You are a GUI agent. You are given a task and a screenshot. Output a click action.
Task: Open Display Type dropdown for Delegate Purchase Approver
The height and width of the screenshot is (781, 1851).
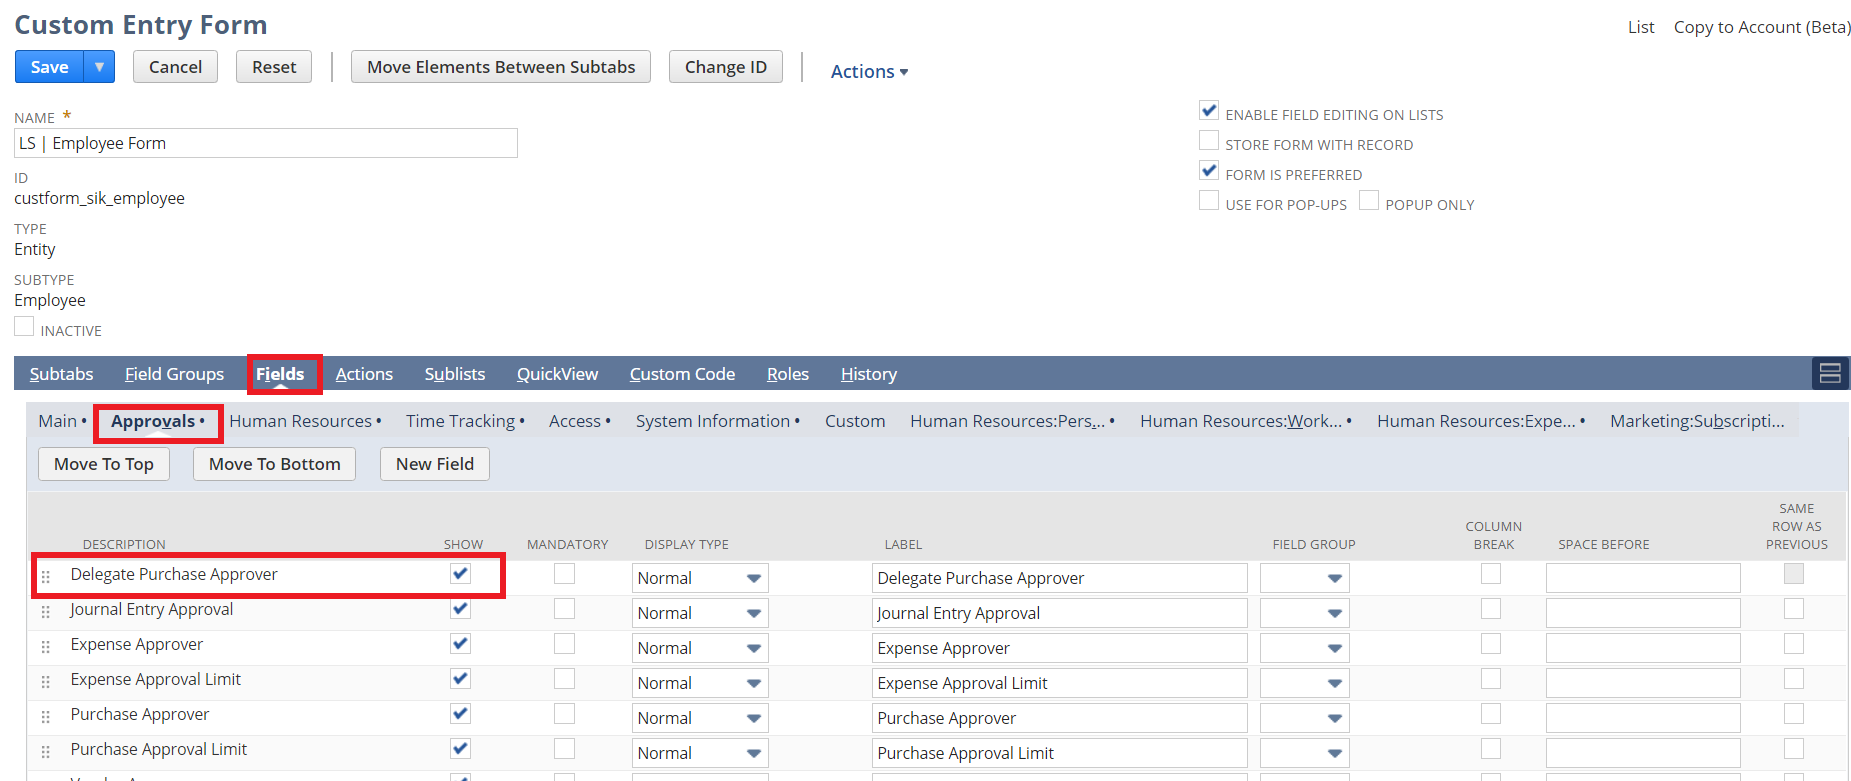point(754,579)
